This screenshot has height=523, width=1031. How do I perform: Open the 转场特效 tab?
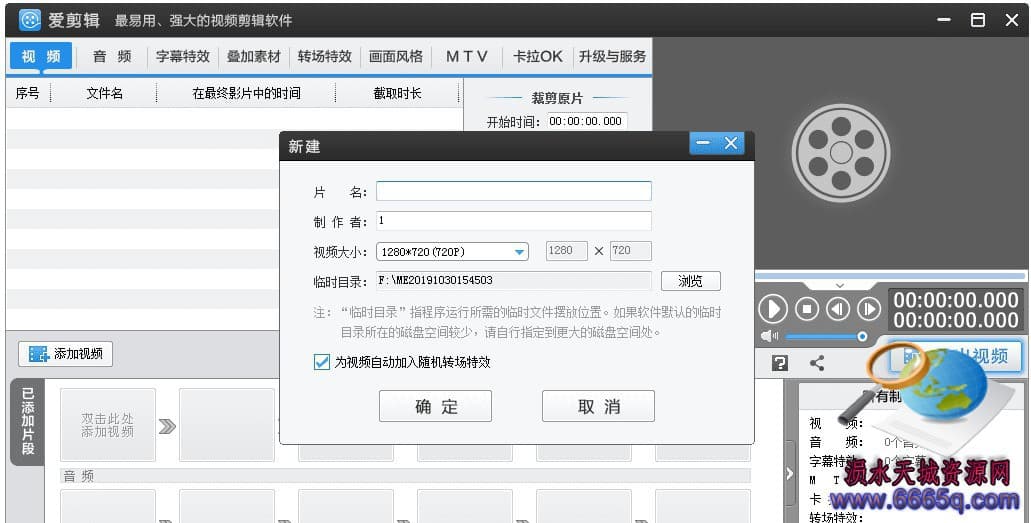click(325, 57)
